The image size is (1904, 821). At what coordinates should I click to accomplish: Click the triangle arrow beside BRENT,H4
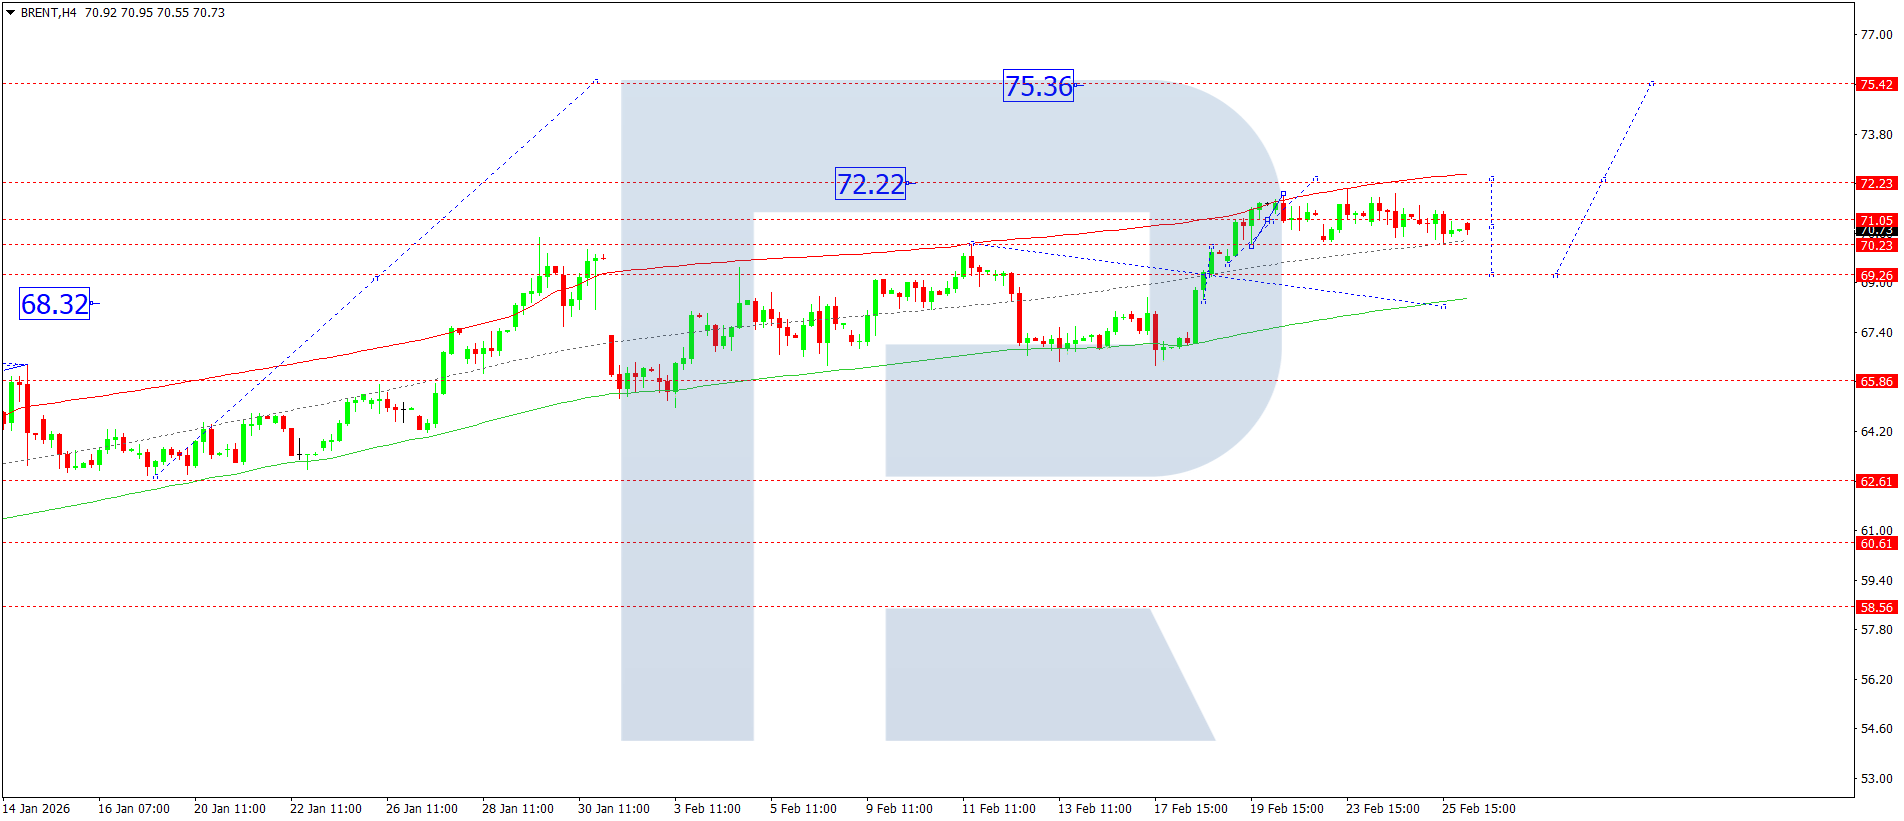[11, 13]
